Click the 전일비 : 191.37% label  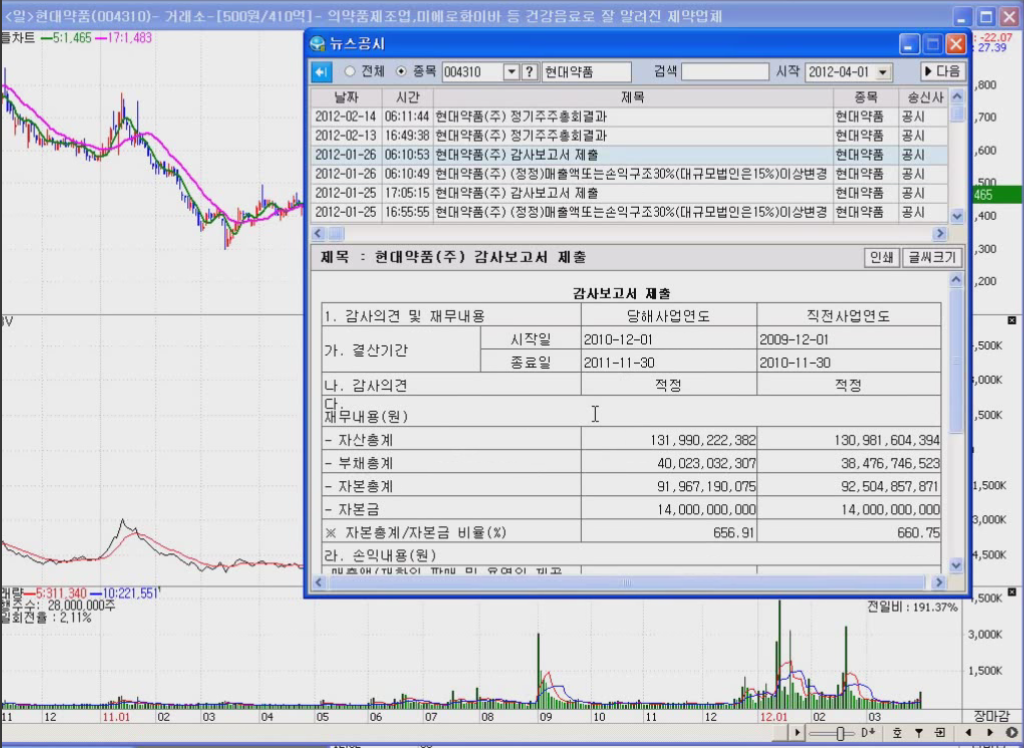pos(912,607)
